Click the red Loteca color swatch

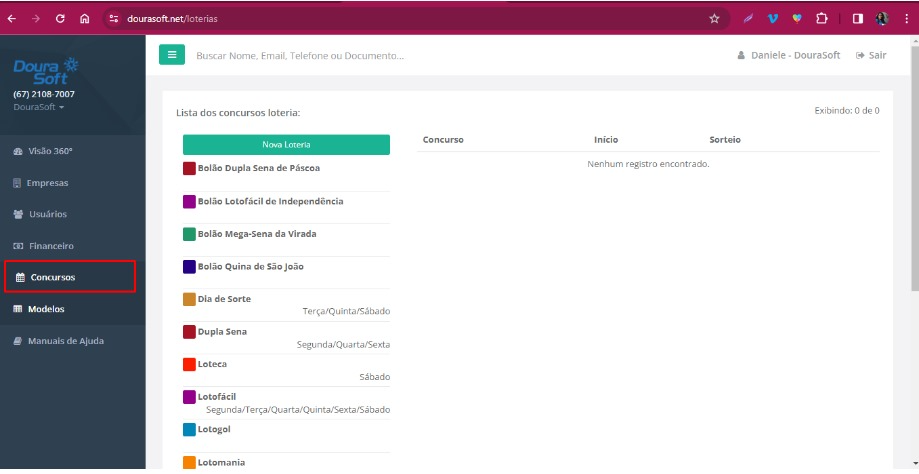189,364
